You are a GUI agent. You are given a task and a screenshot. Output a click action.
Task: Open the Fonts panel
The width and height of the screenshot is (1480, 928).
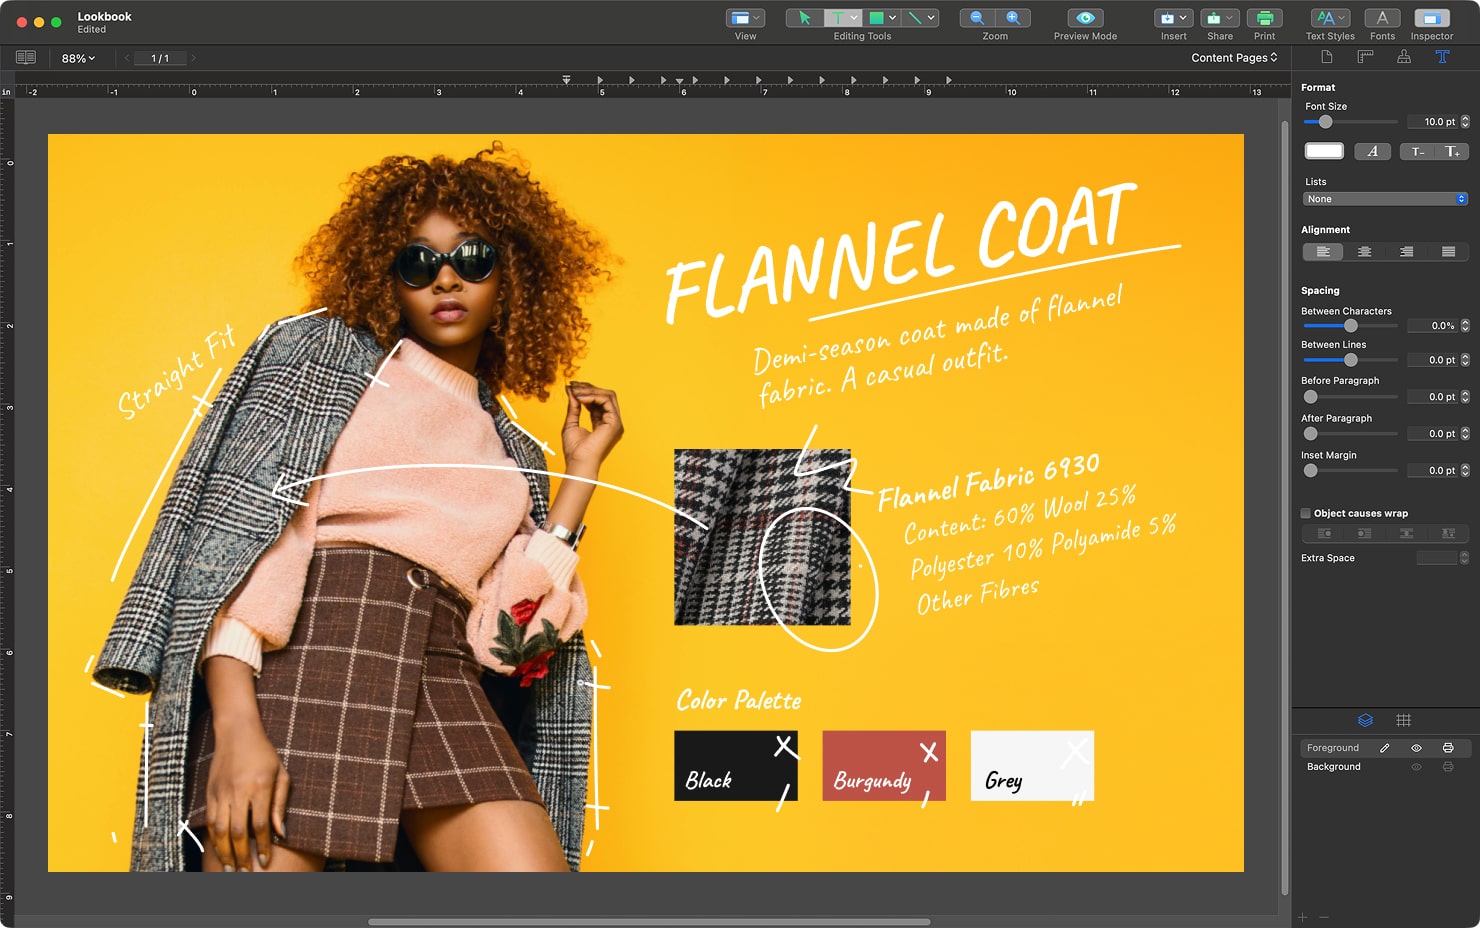(x=1382, y=17)
